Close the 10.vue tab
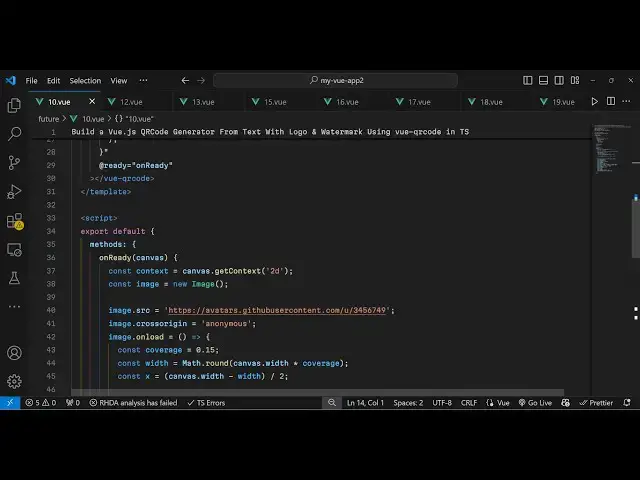640x480 pixels. click(92, 101)
